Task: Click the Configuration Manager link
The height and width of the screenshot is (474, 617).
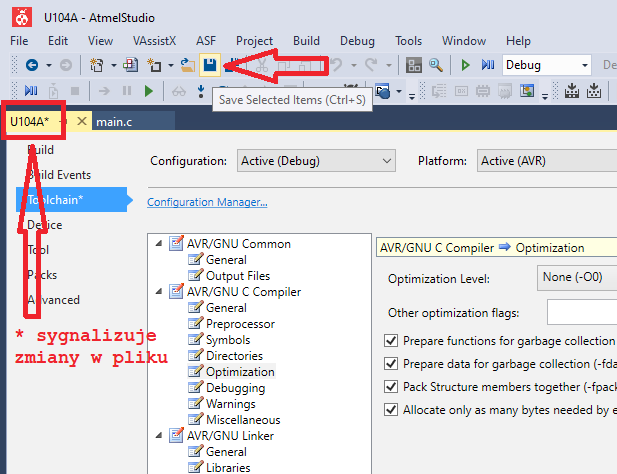Action: (x=207, y=202)
